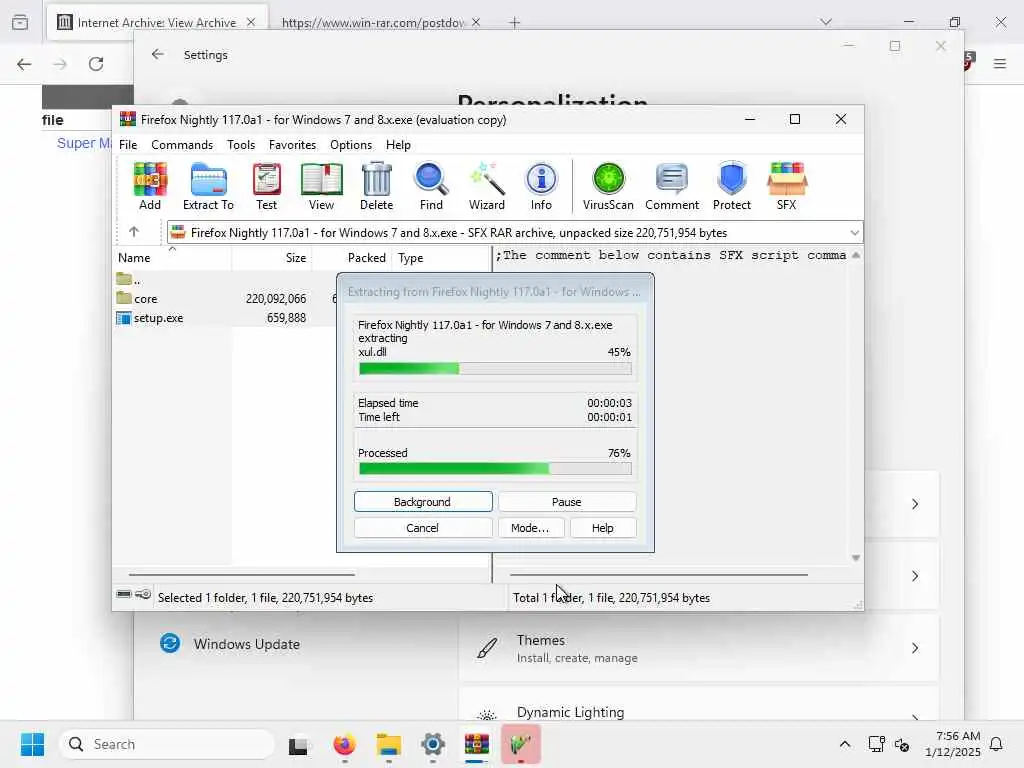1024x768 pixels.
Task: Open Task View from the taskbar
Action: 298,744
